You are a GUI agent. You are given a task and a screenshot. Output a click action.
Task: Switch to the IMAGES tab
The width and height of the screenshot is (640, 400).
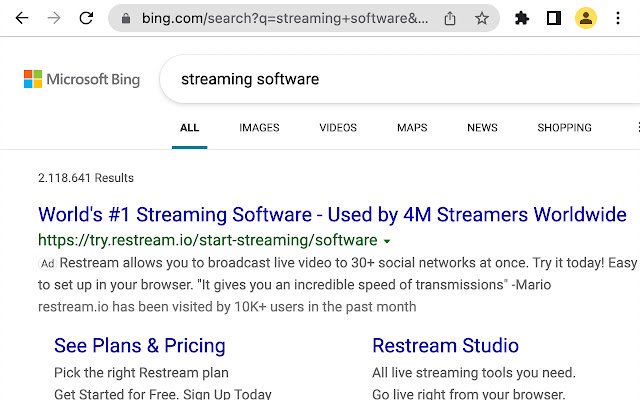click(x=260, y=128)
